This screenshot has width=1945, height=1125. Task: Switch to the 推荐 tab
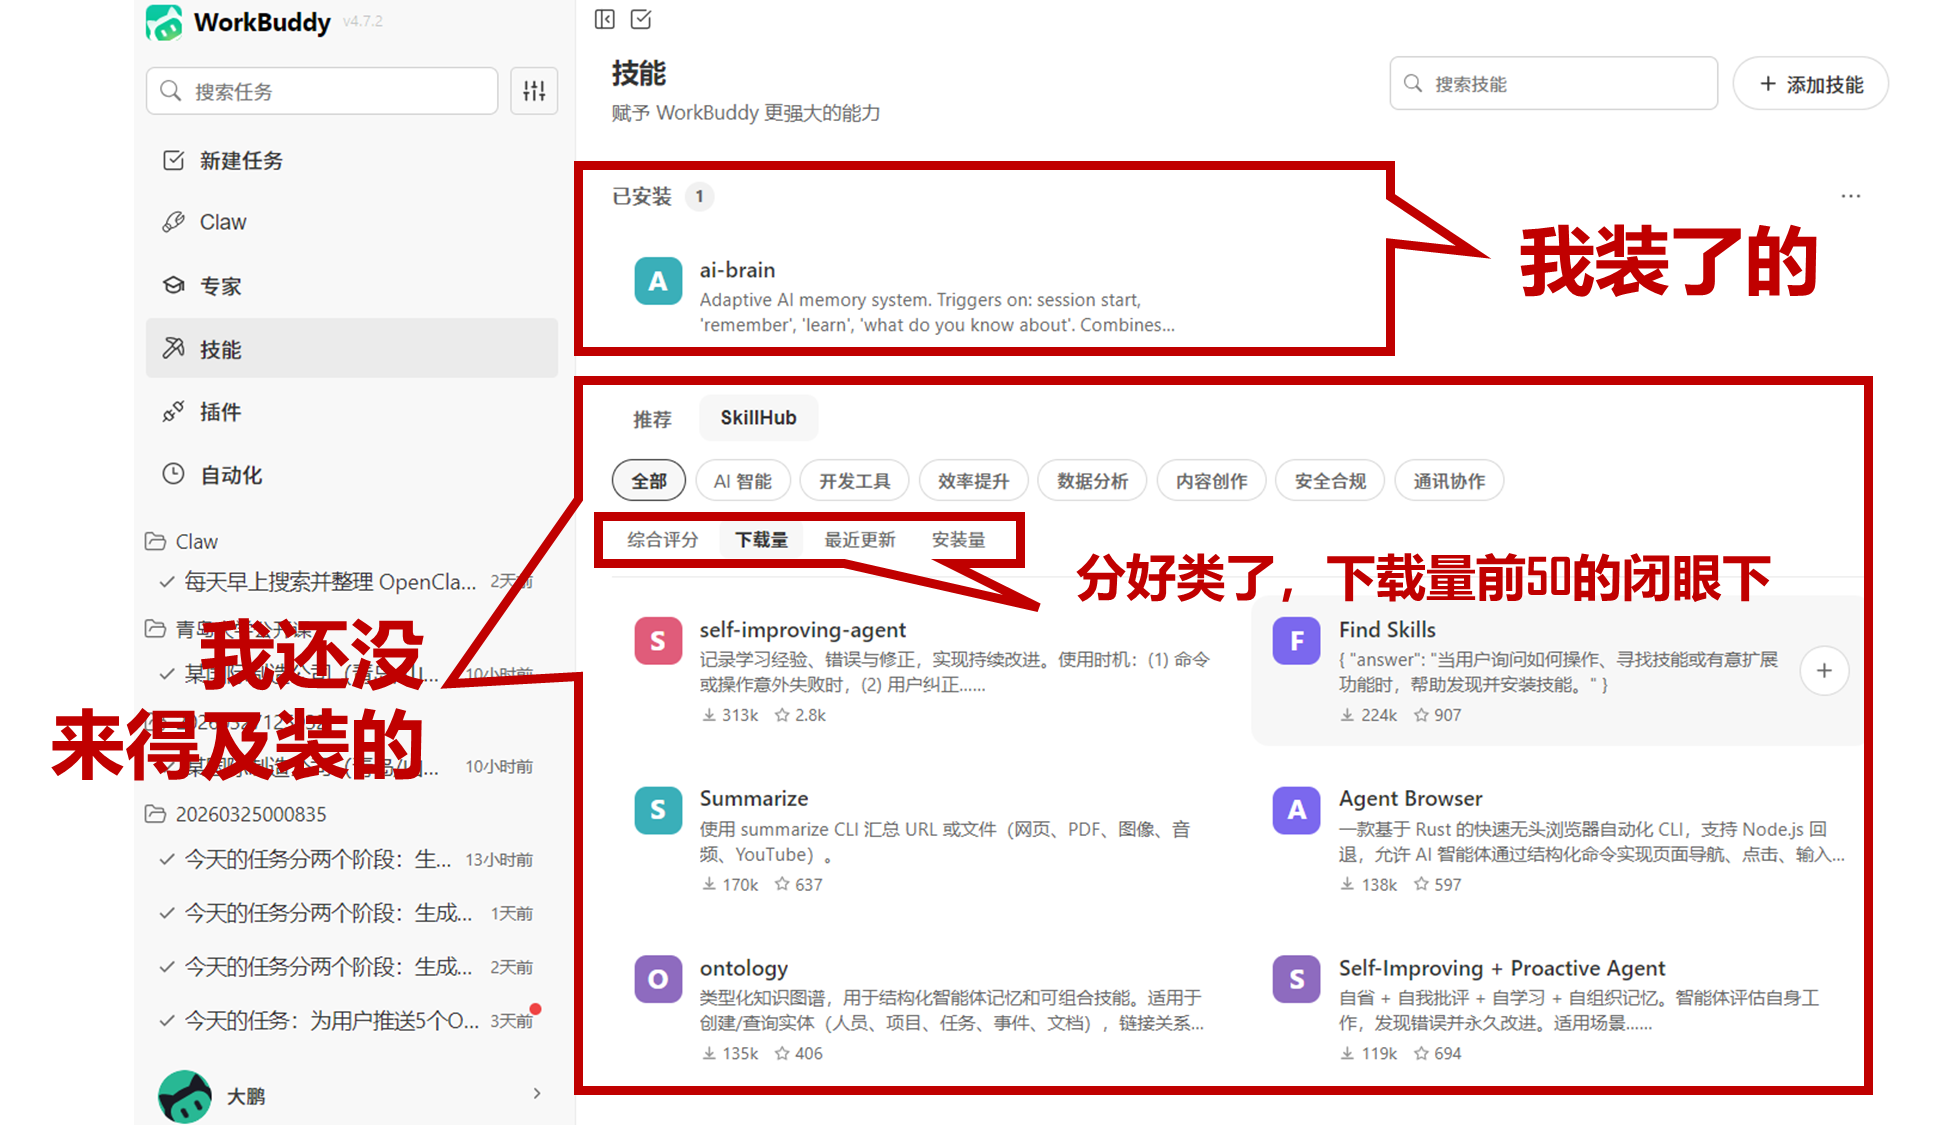tap(652, 419)
